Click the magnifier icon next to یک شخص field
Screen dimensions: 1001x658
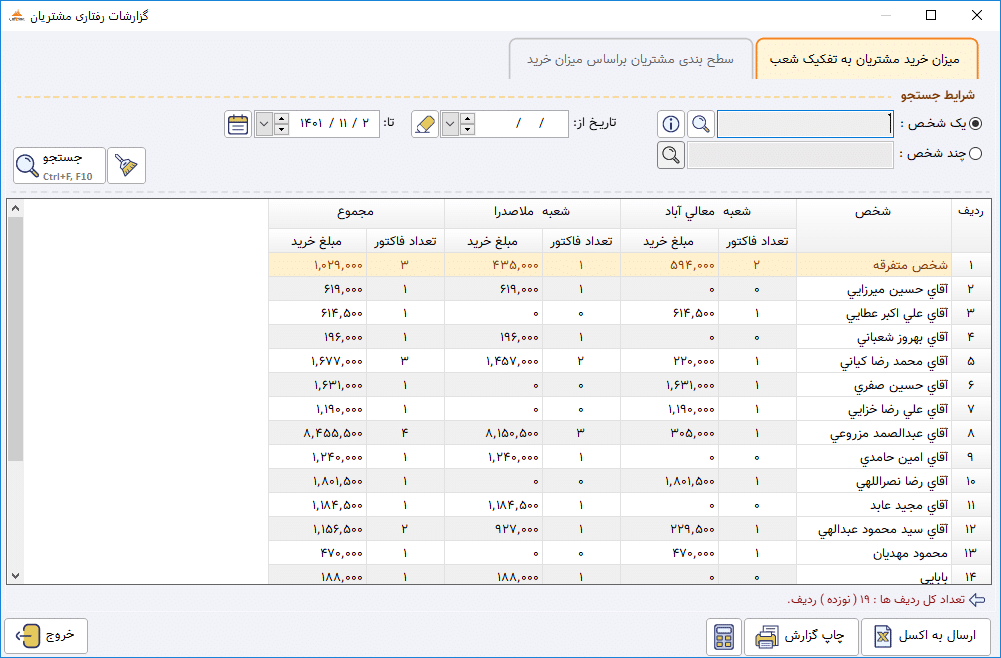pos(701,124)
